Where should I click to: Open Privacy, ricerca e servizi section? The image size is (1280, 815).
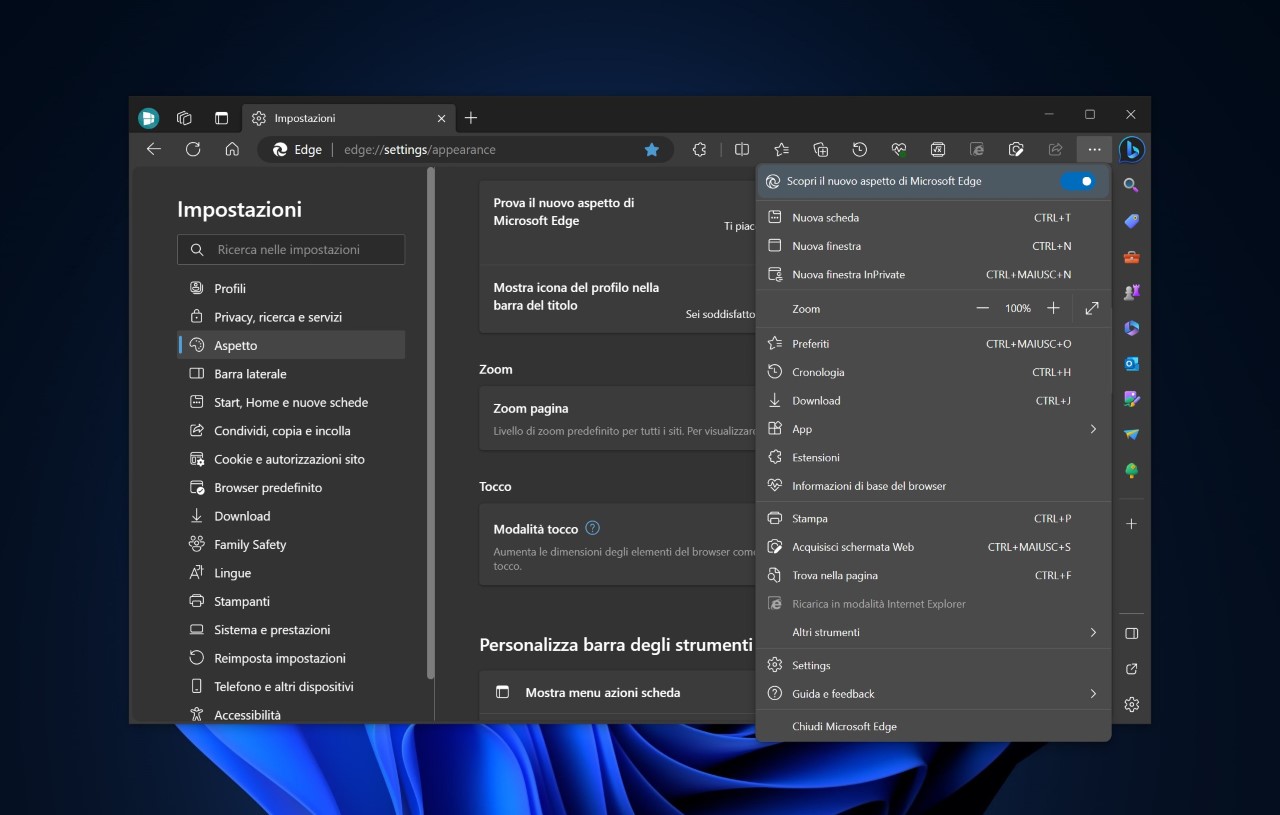click(291, 317)
